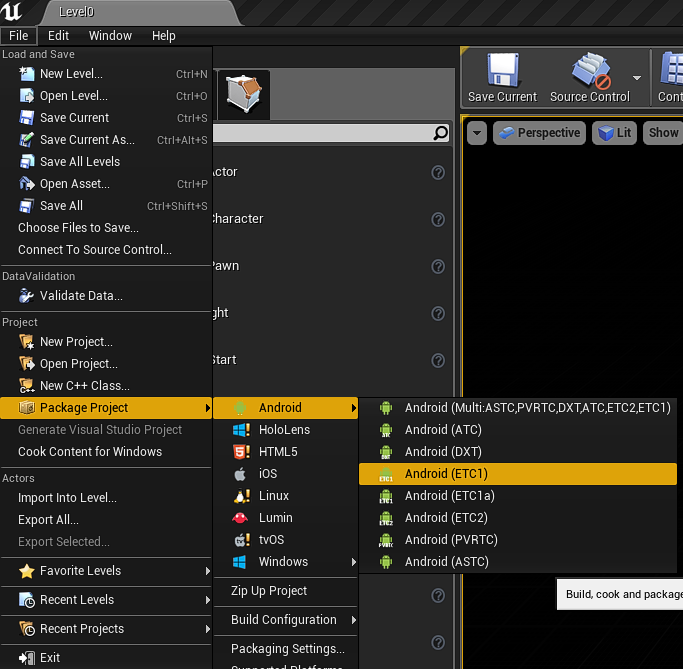Viewport: 683px width, 669px height.
Task: Click the Linux penguin icon
Action: (x=241, y=496)
